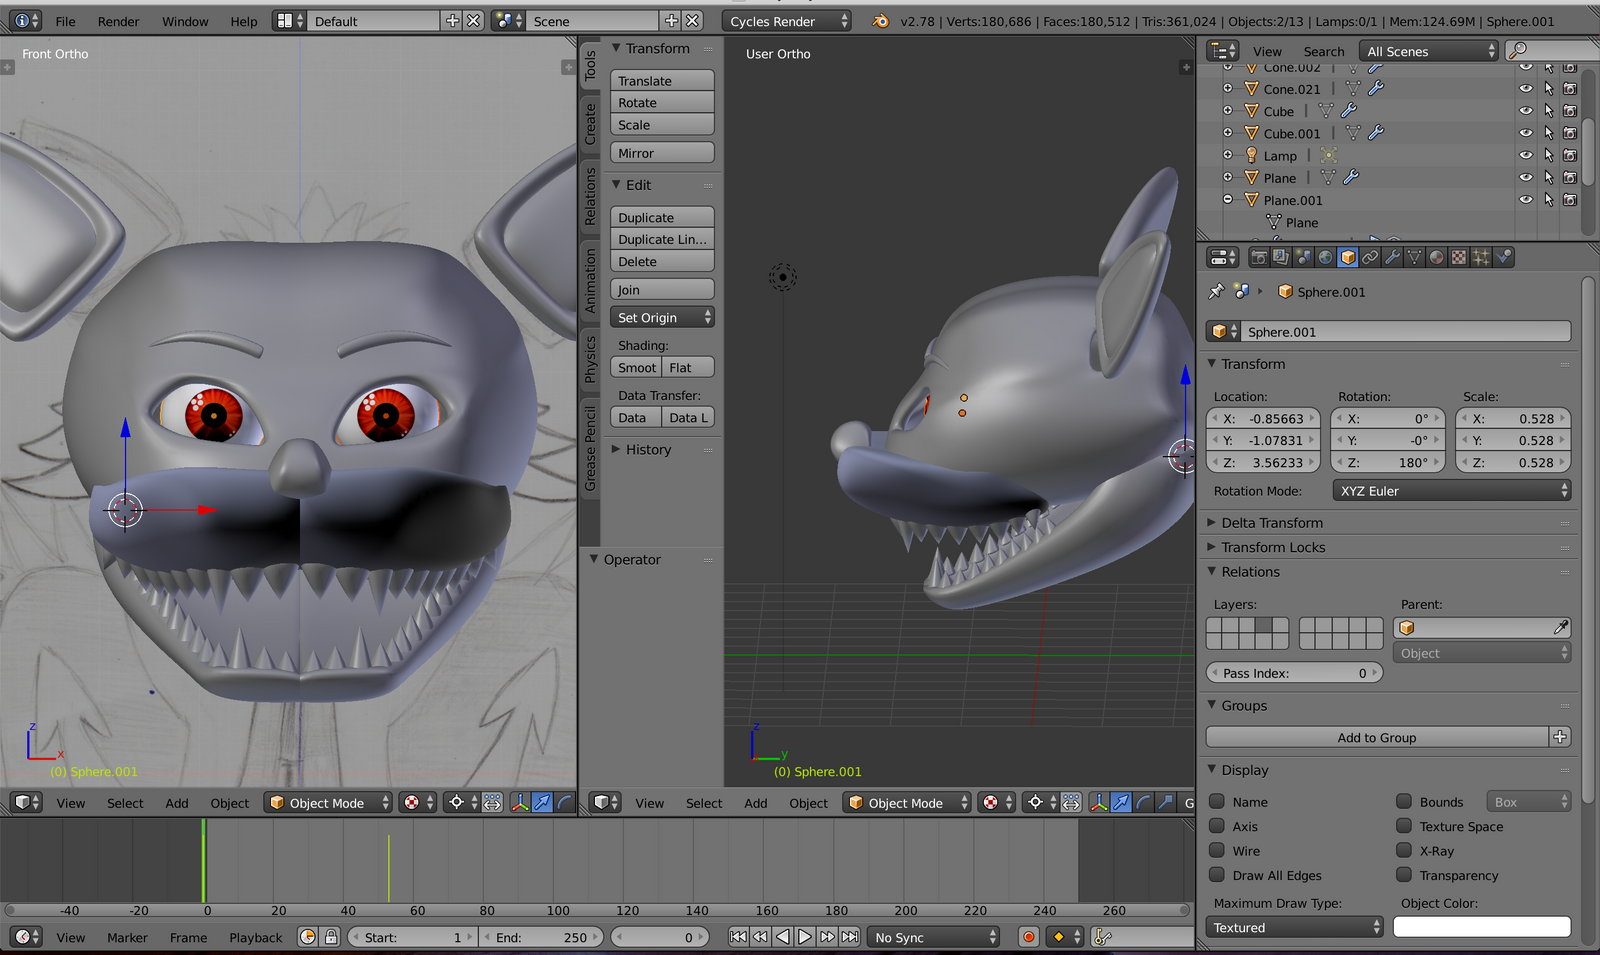Open the Set Origin dropdown

pyautogui.click(x=662, y=317)
